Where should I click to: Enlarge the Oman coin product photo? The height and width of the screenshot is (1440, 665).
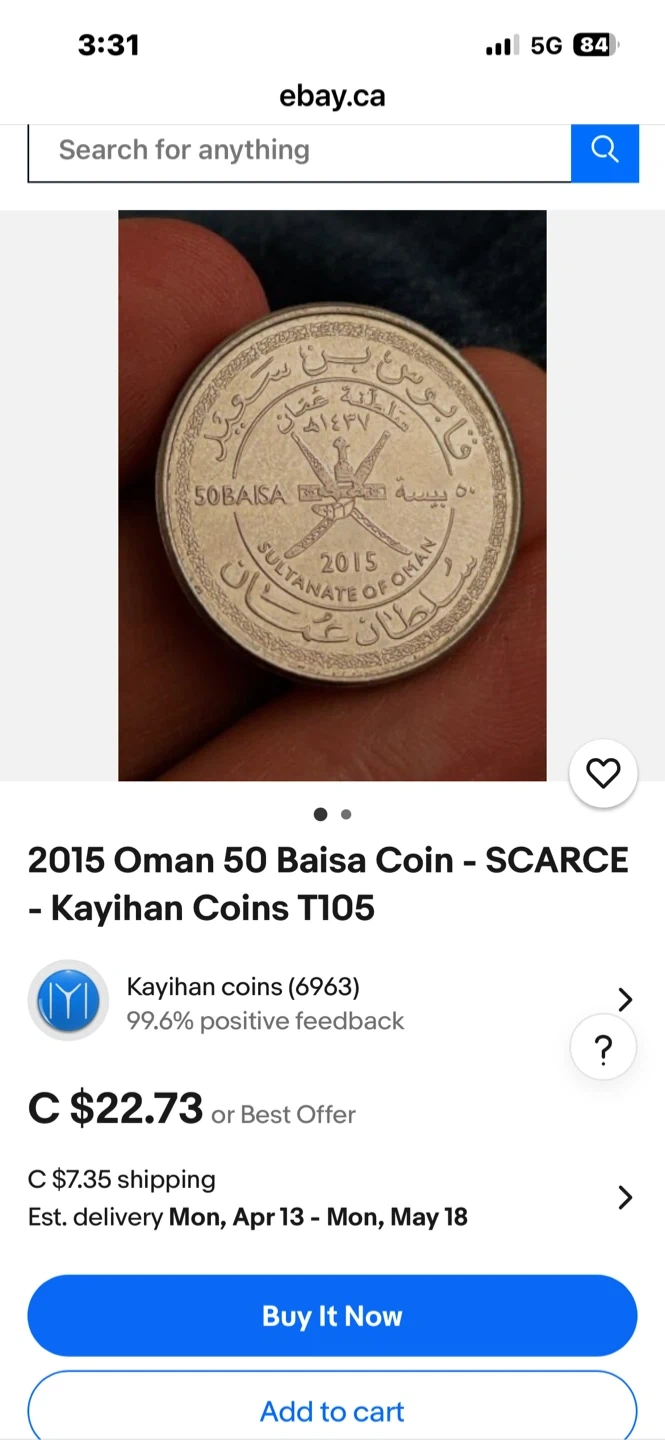(x=332, y=495)
